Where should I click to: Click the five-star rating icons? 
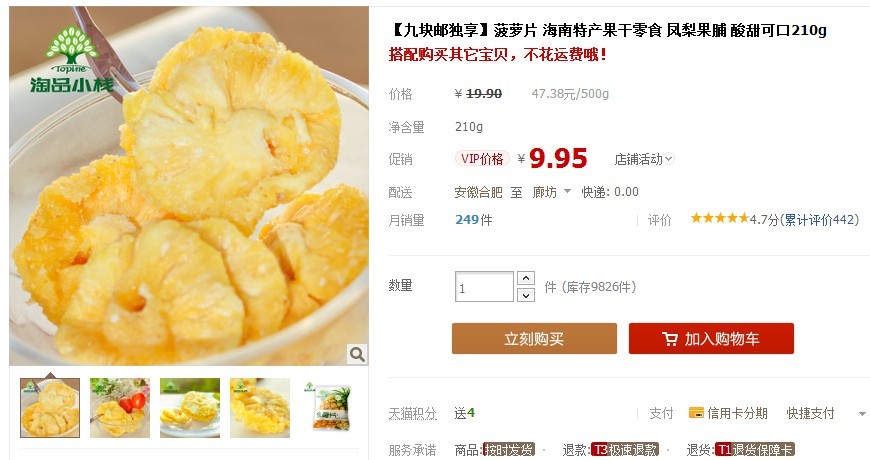pyautogui.click(x=720, y=218)
